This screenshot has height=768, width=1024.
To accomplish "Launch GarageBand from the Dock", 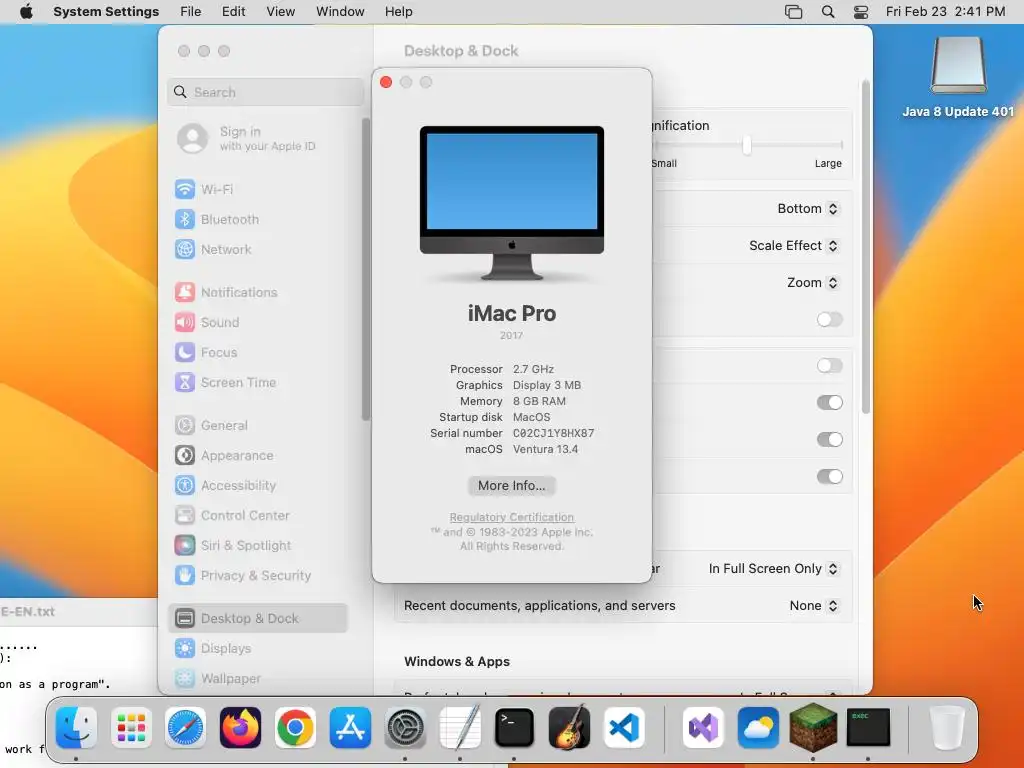I will coord(569,728).
